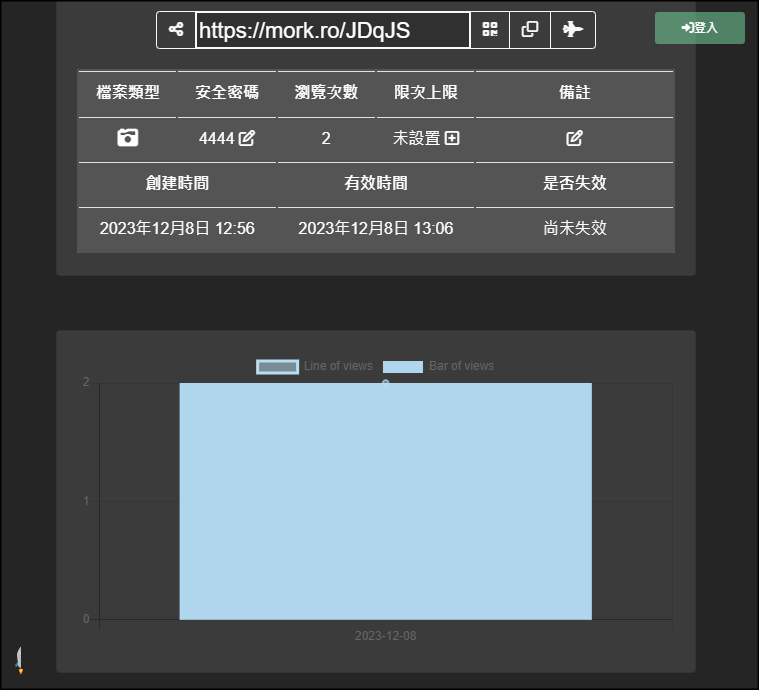Viewport: 759px width, 690px height.
Task: Select the creation time 12:56 cell
Action: [x=177, y=228]
